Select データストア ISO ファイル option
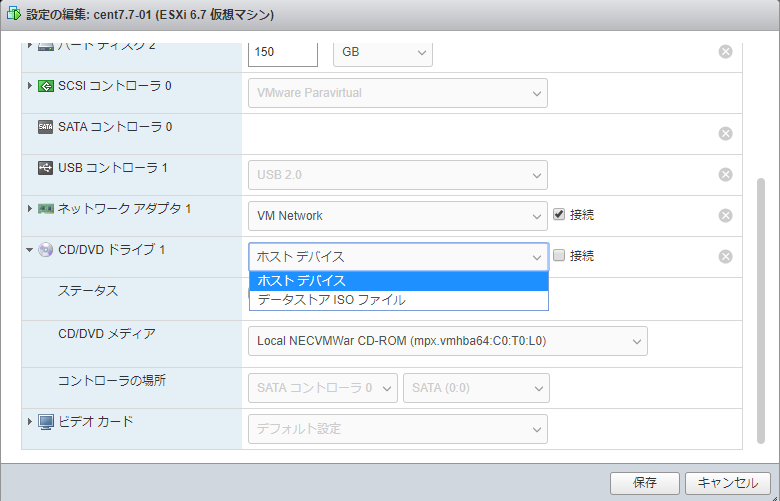This screenshot has height=501, width=780. tap(399, 301)
